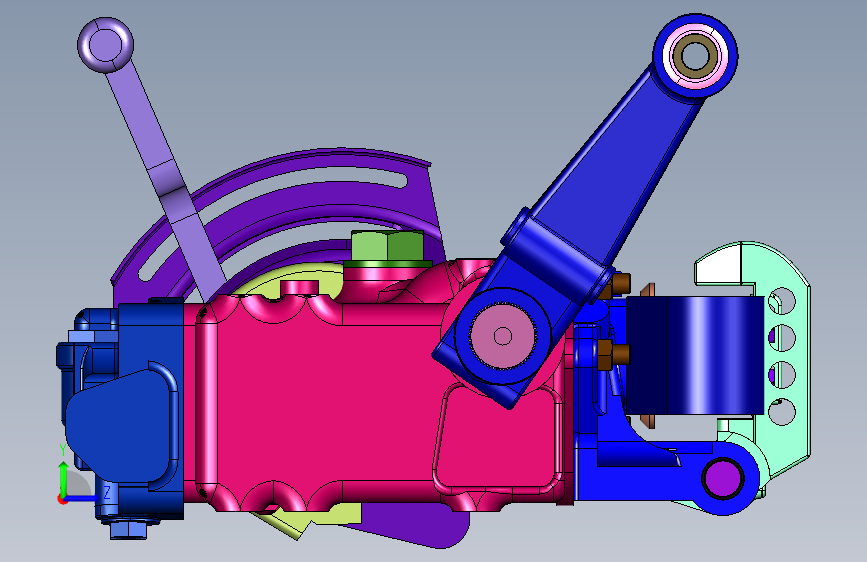The height and width of the screenshot is (562, 867).
Task: Click the blue Z axis of the triad
Action: (83, 498)
